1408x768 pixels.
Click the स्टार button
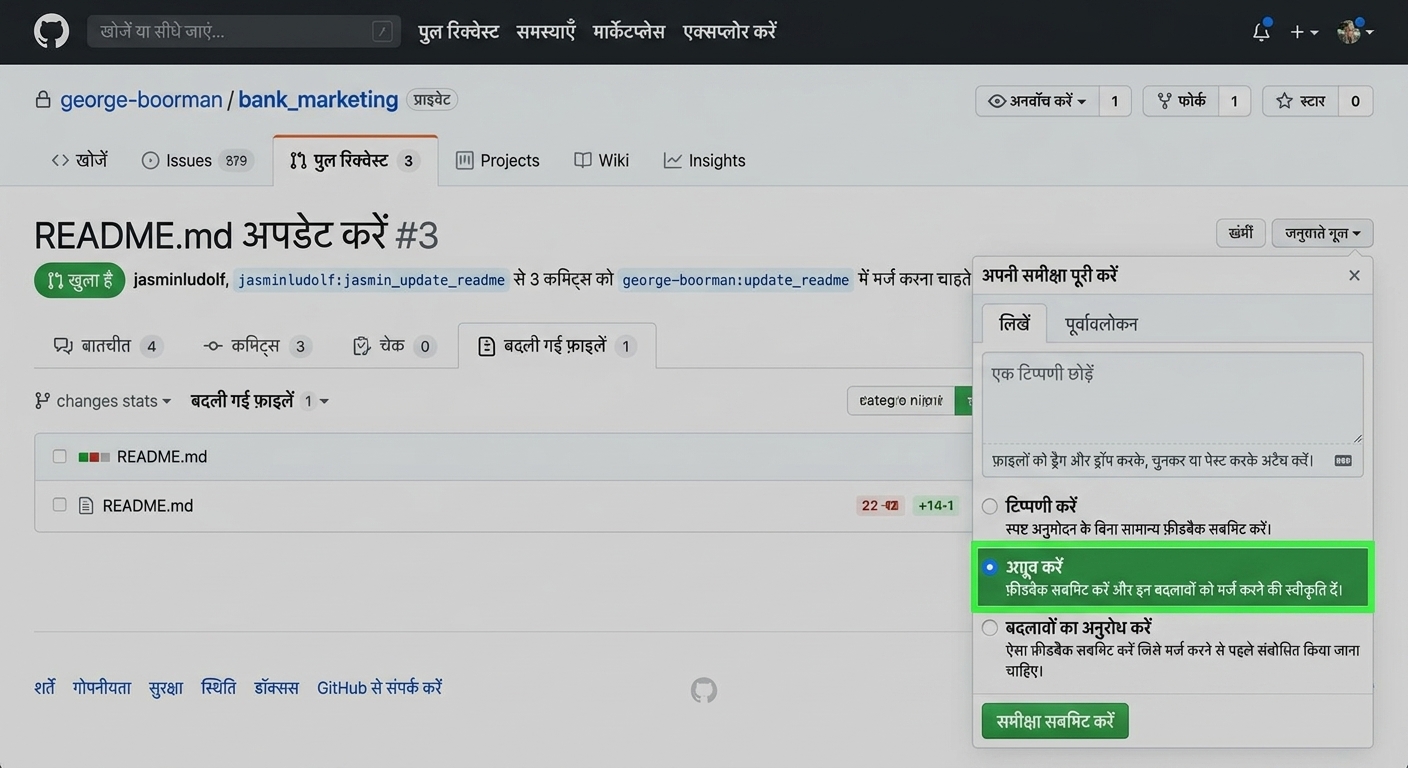click(1300, 101)
